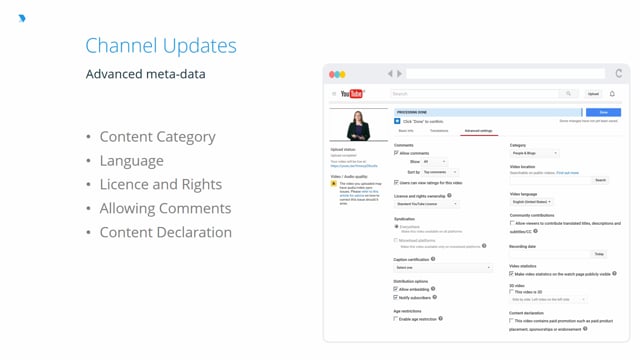The height and width of the screenshot is (360, 640).
Task: Enable age restriction checkbox
Action: coord(396,318)
